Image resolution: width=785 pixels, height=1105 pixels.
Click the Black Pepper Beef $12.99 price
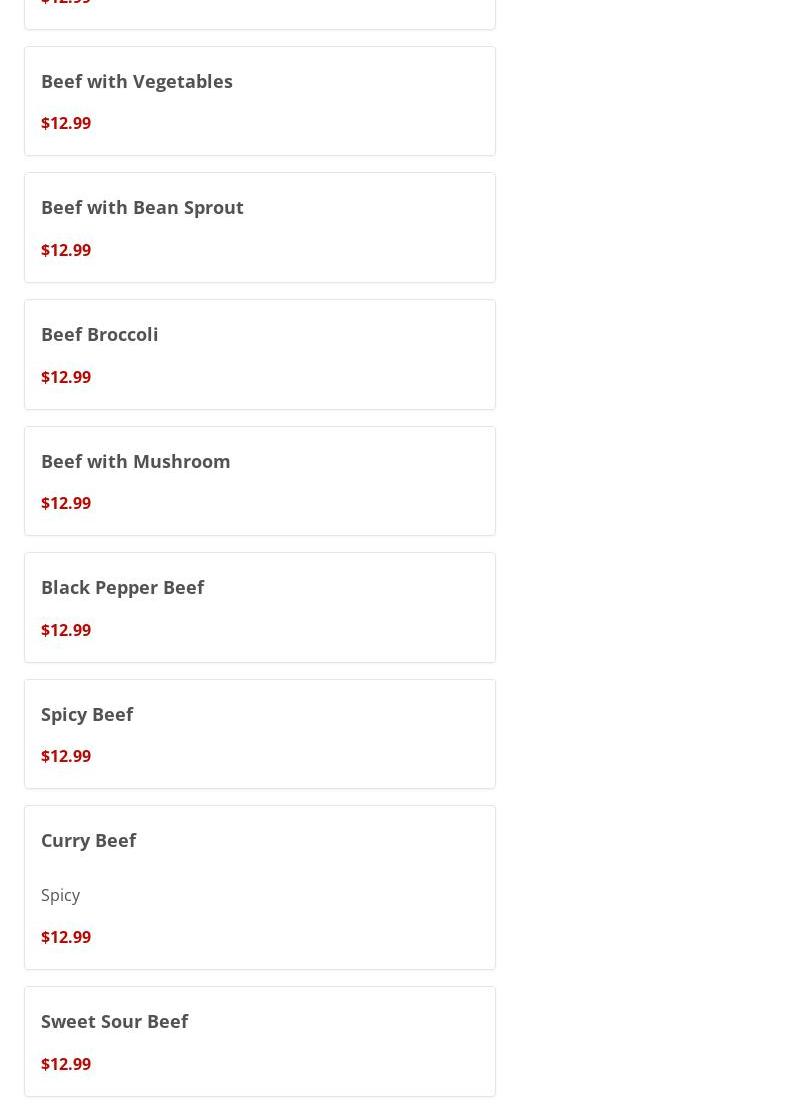tap(66, 630)
